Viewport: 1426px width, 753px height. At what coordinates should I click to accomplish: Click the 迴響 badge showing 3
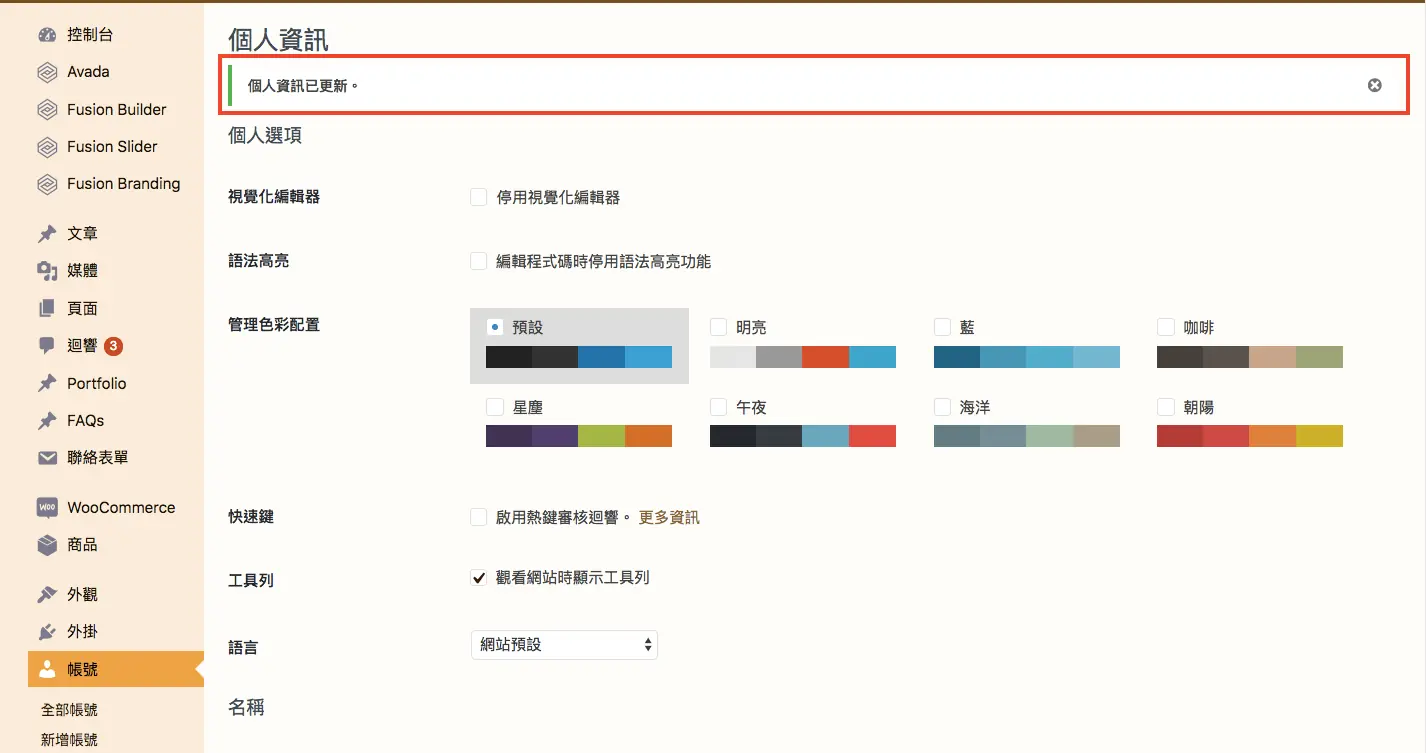tap(113, 347)
